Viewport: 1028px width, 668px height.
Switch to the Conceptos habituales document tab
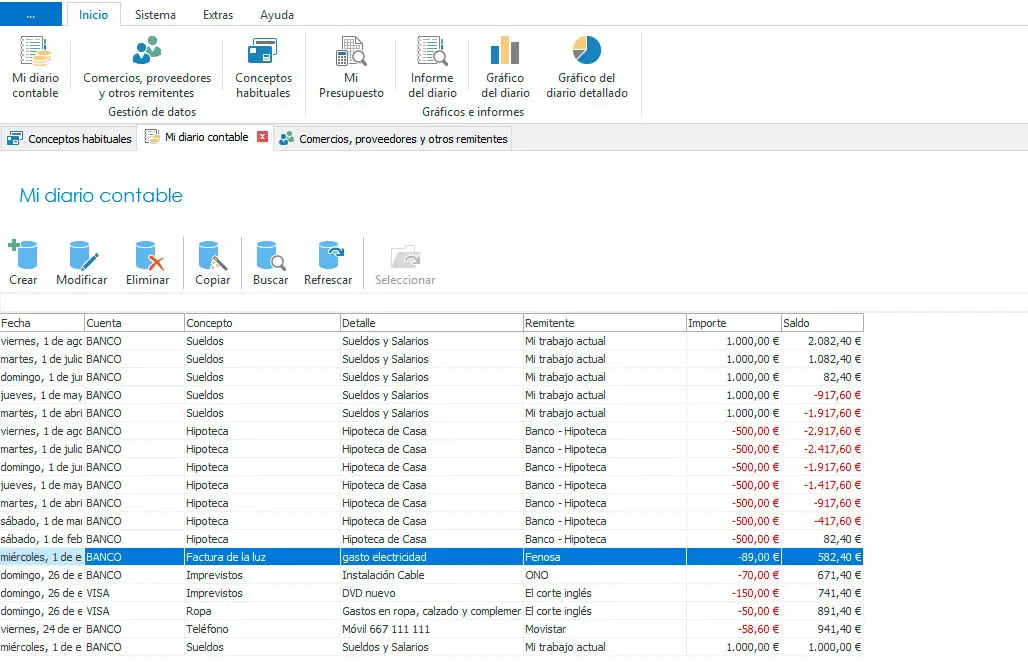pos(70,139)
